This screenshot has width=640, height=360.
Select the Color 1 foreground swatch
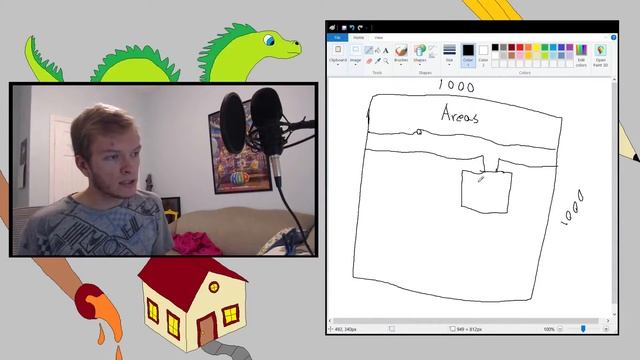click(x=468, y=55)
